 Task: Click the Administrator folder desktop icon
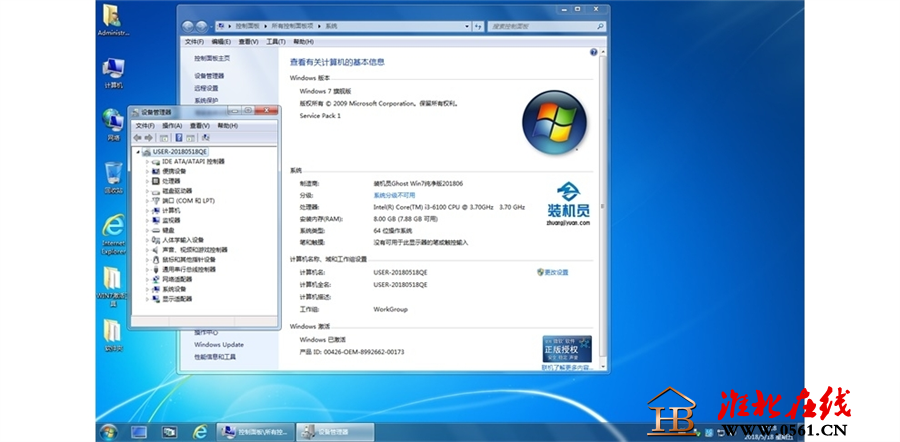[x=114, y=21]
